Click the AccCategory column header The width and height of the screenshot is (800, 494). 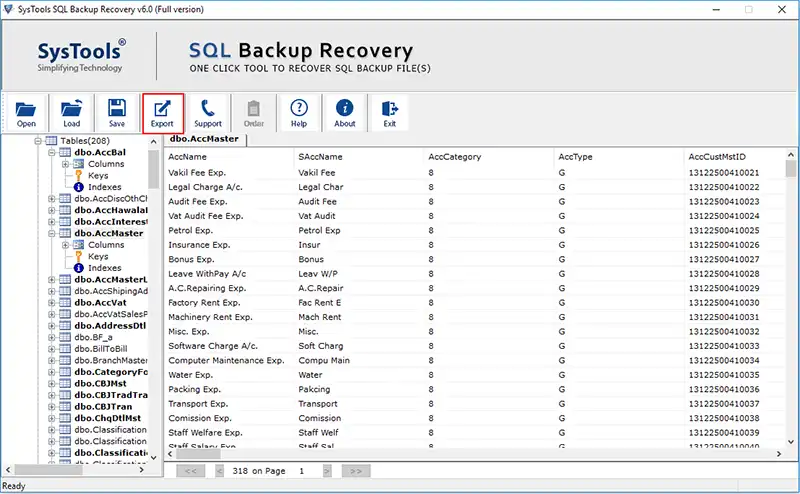point(489,157)
